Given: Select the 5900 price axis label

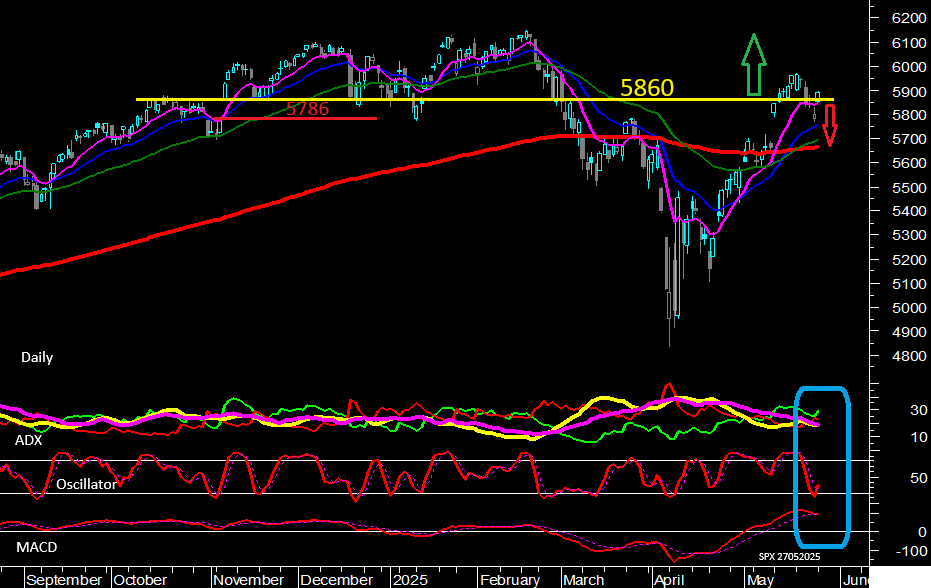Looking at the screenshot, I should (908, 92).
